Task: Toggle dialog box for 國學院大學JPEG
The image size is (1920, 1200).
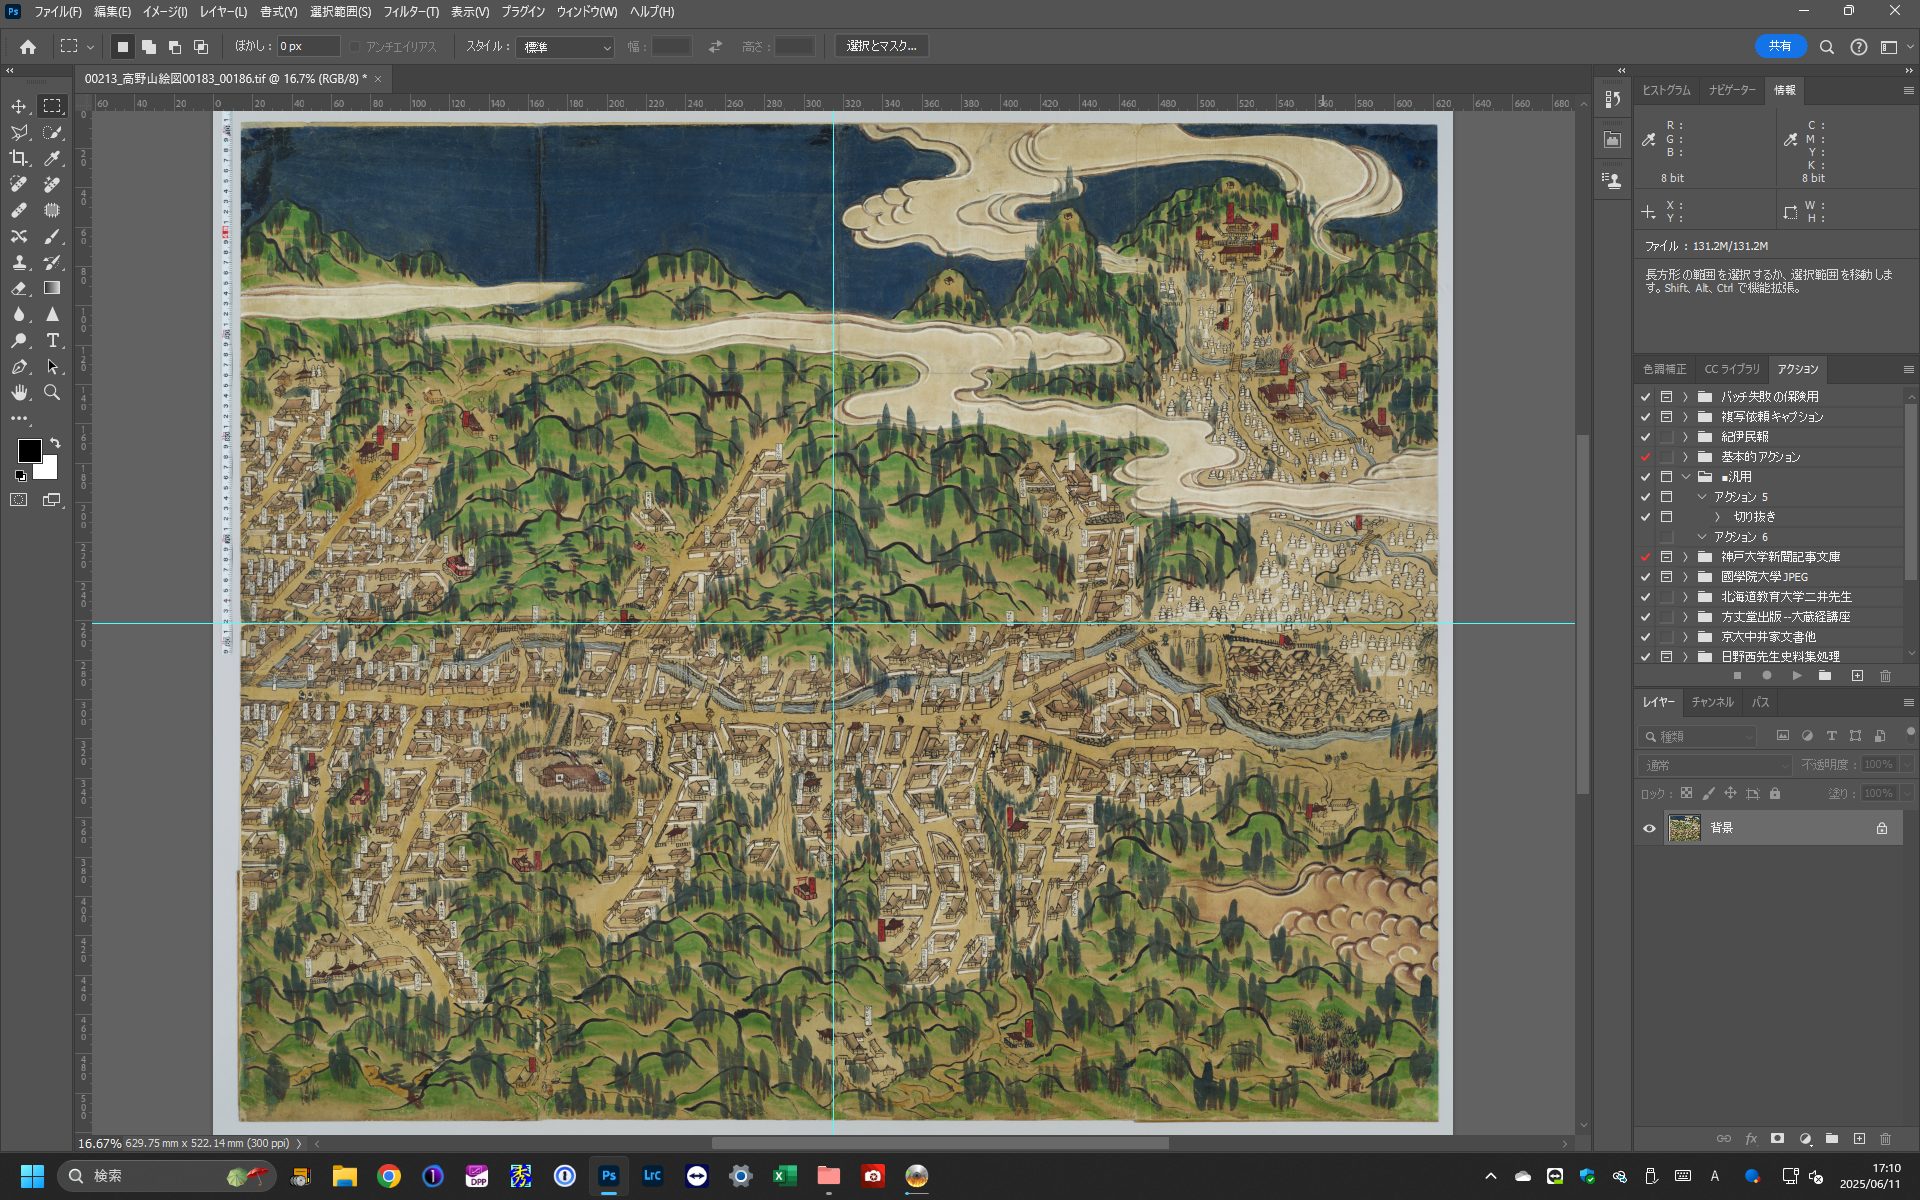Action: tap(1666, 577)
